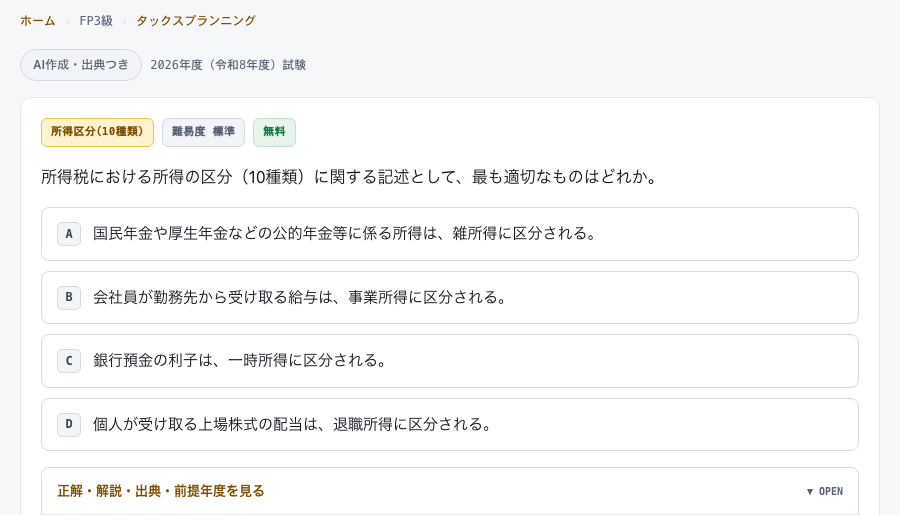Click the question text about 所得の区分
Screen dimensions: 900x515
click(350, 176)
